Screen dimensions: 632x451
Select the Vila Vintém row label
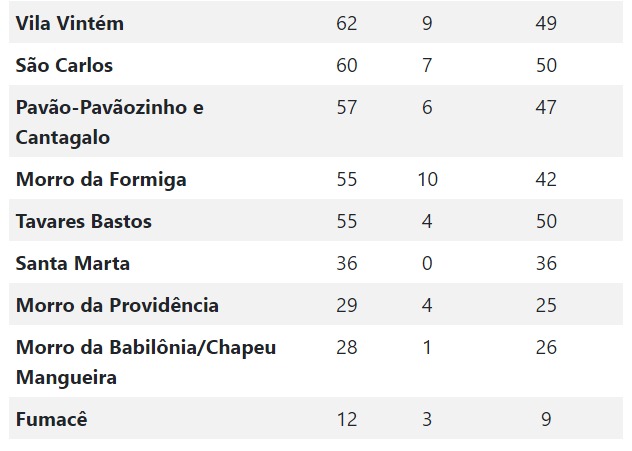tap(70, 23)
